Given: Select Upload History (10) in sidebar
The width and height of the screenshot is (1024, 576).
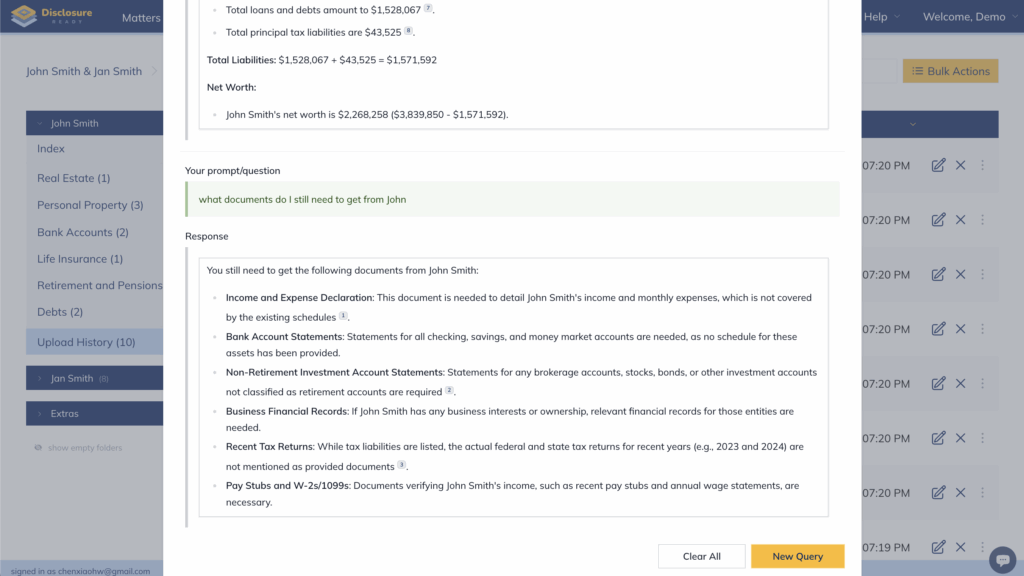Looking at the screenshot, I should (86, 342).
